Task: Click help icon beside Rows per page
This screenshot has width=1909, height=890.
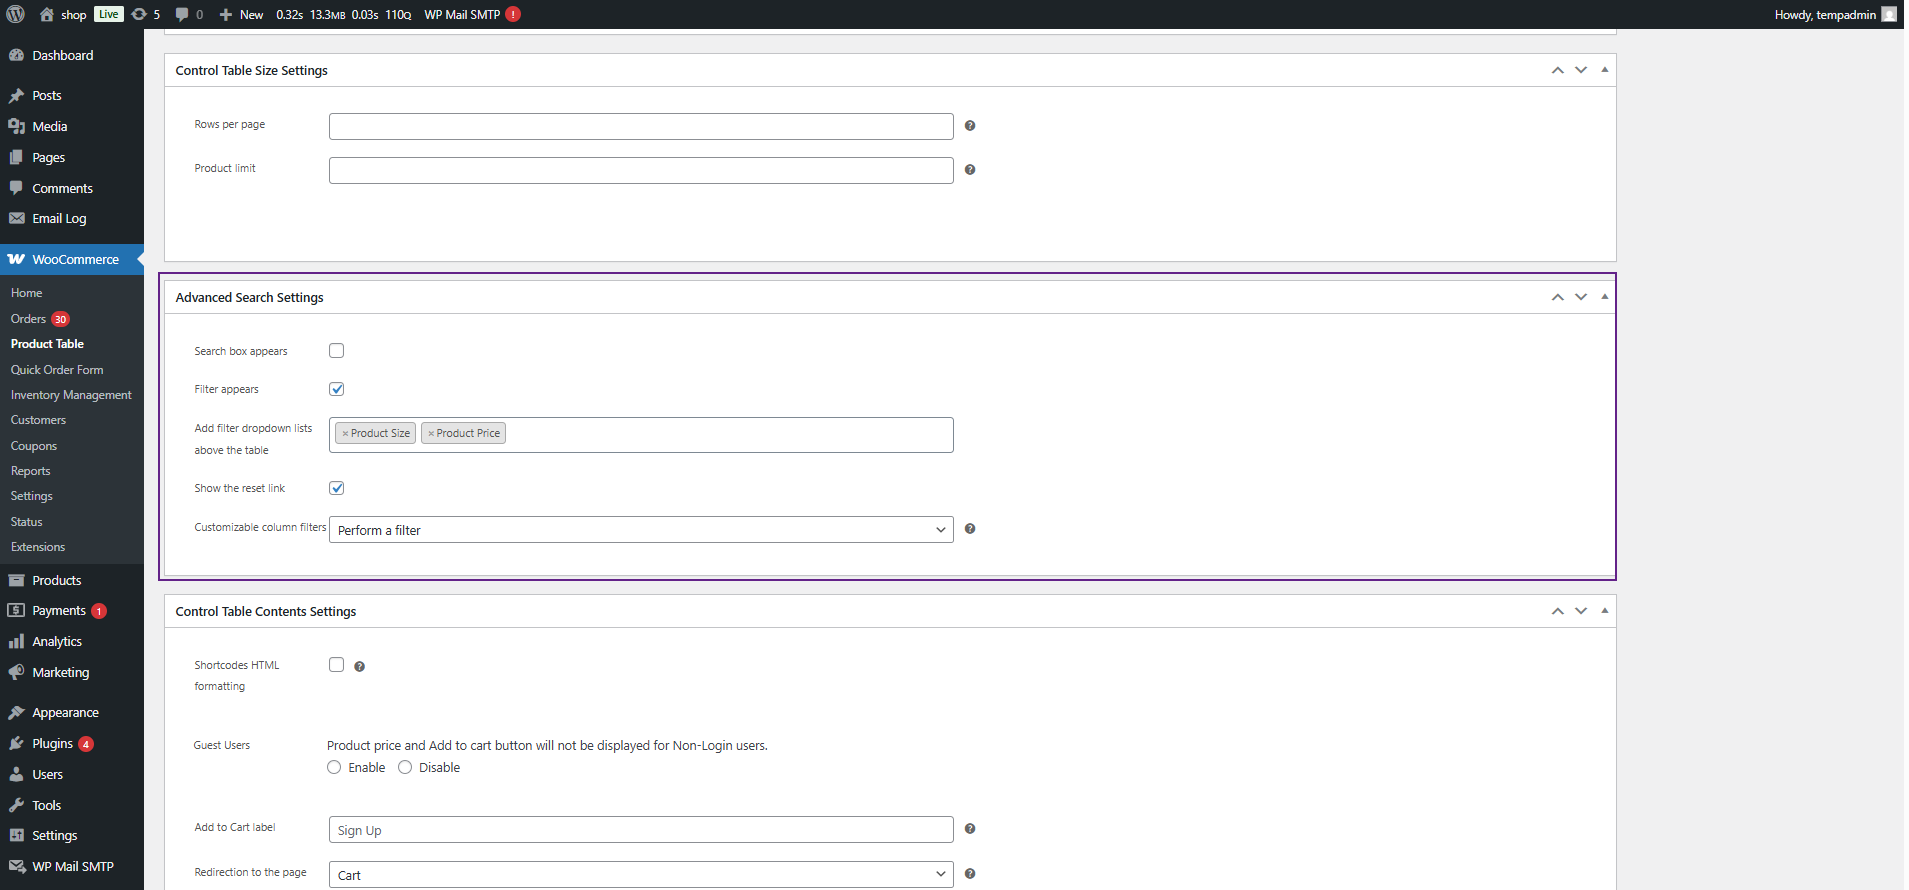Action: coord(969,126)
